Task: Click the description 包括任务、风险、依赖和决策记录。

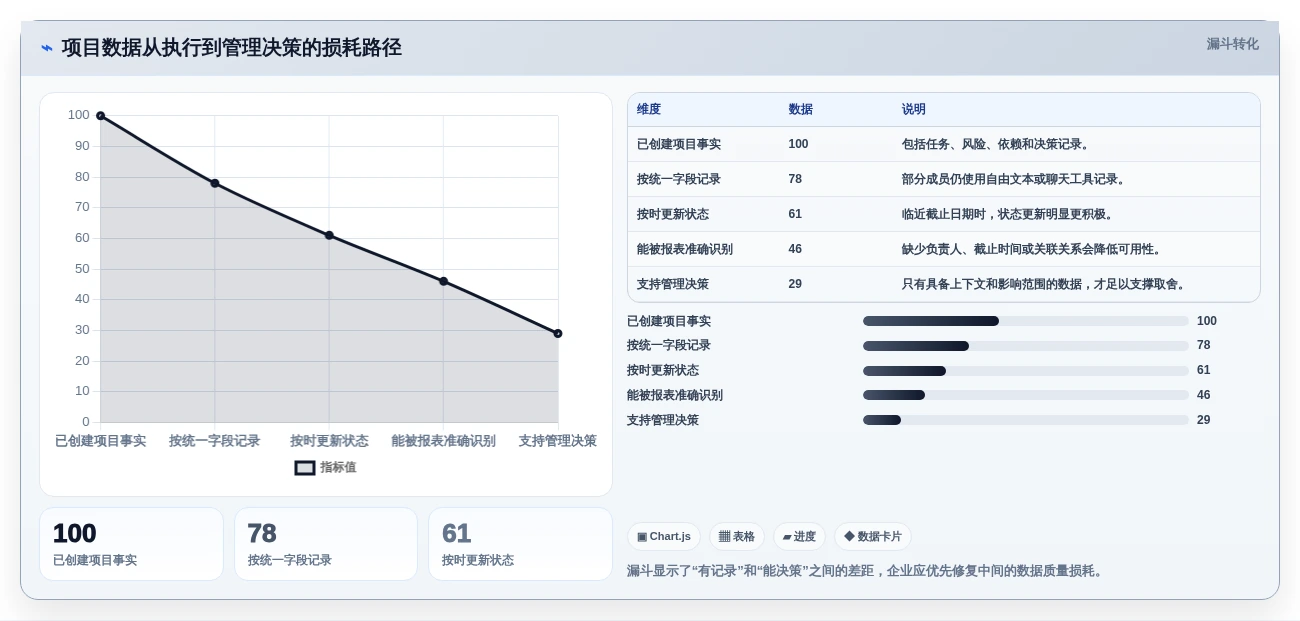Action: (x=998, y=144)
